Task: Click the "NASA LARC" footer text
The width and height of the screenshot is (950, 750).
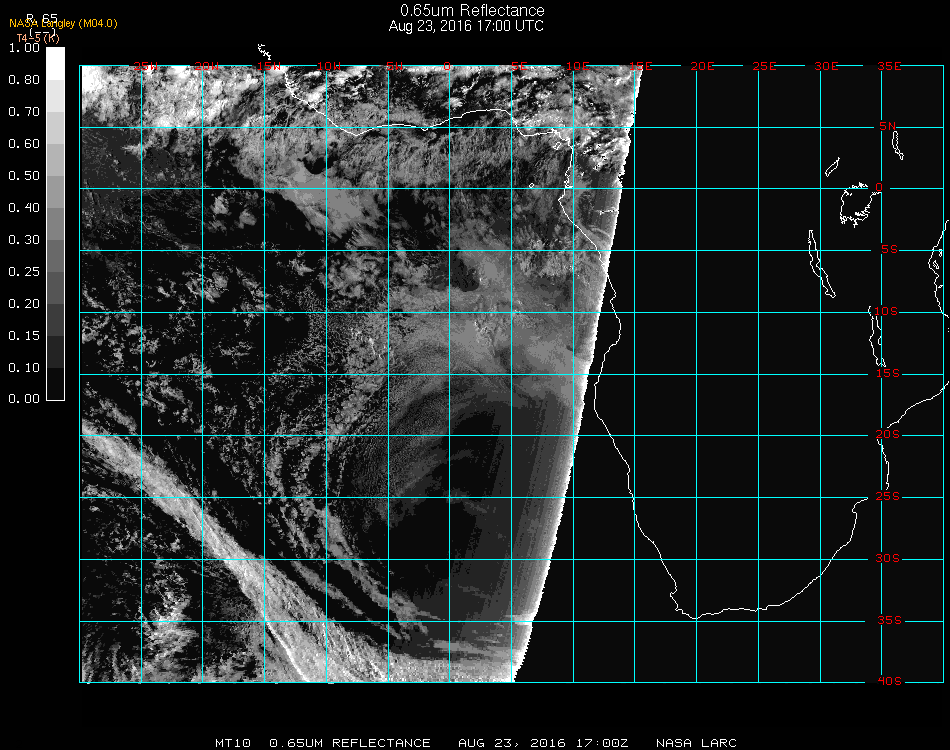Action: tap(696, 743)
